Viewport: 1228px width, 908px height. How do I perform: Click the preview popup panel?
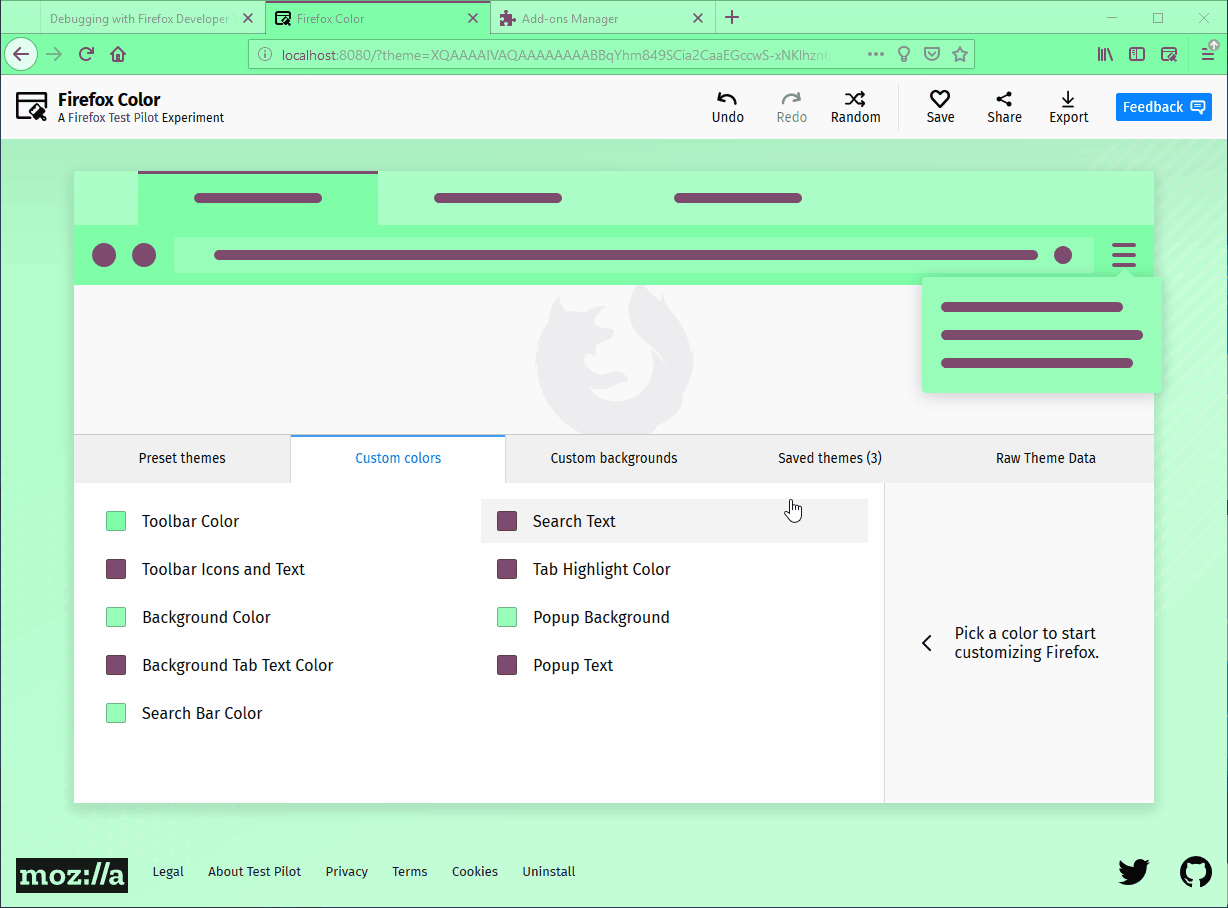tap(1042, 335)
